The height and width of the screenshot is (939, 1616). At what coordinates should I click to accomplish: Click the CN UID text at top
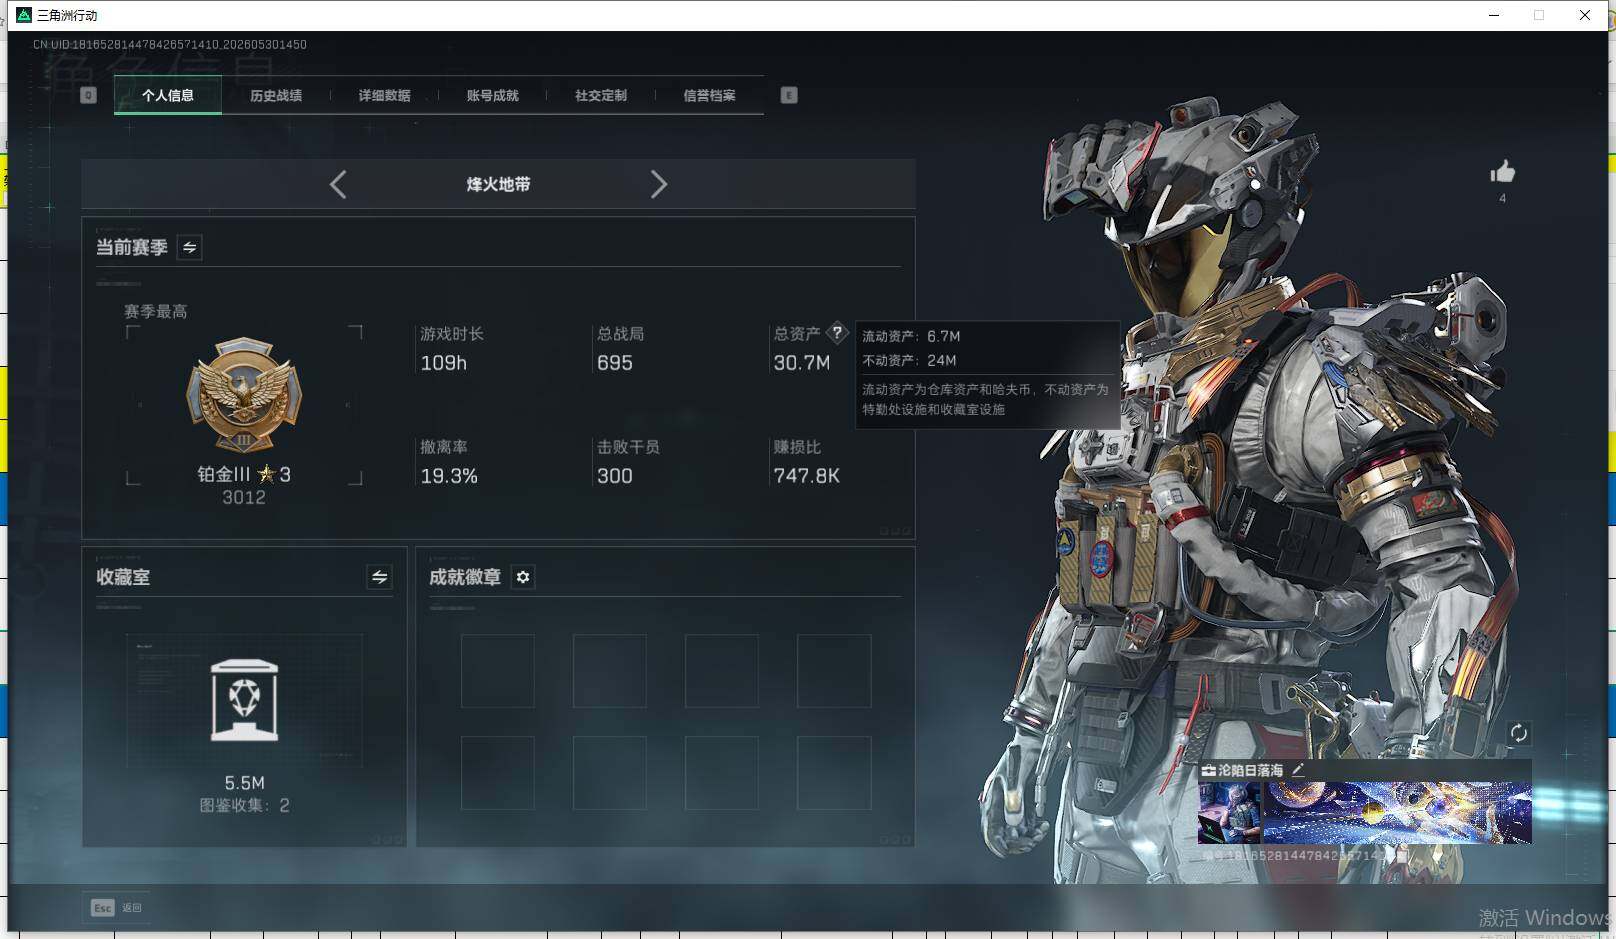(170, 44)
